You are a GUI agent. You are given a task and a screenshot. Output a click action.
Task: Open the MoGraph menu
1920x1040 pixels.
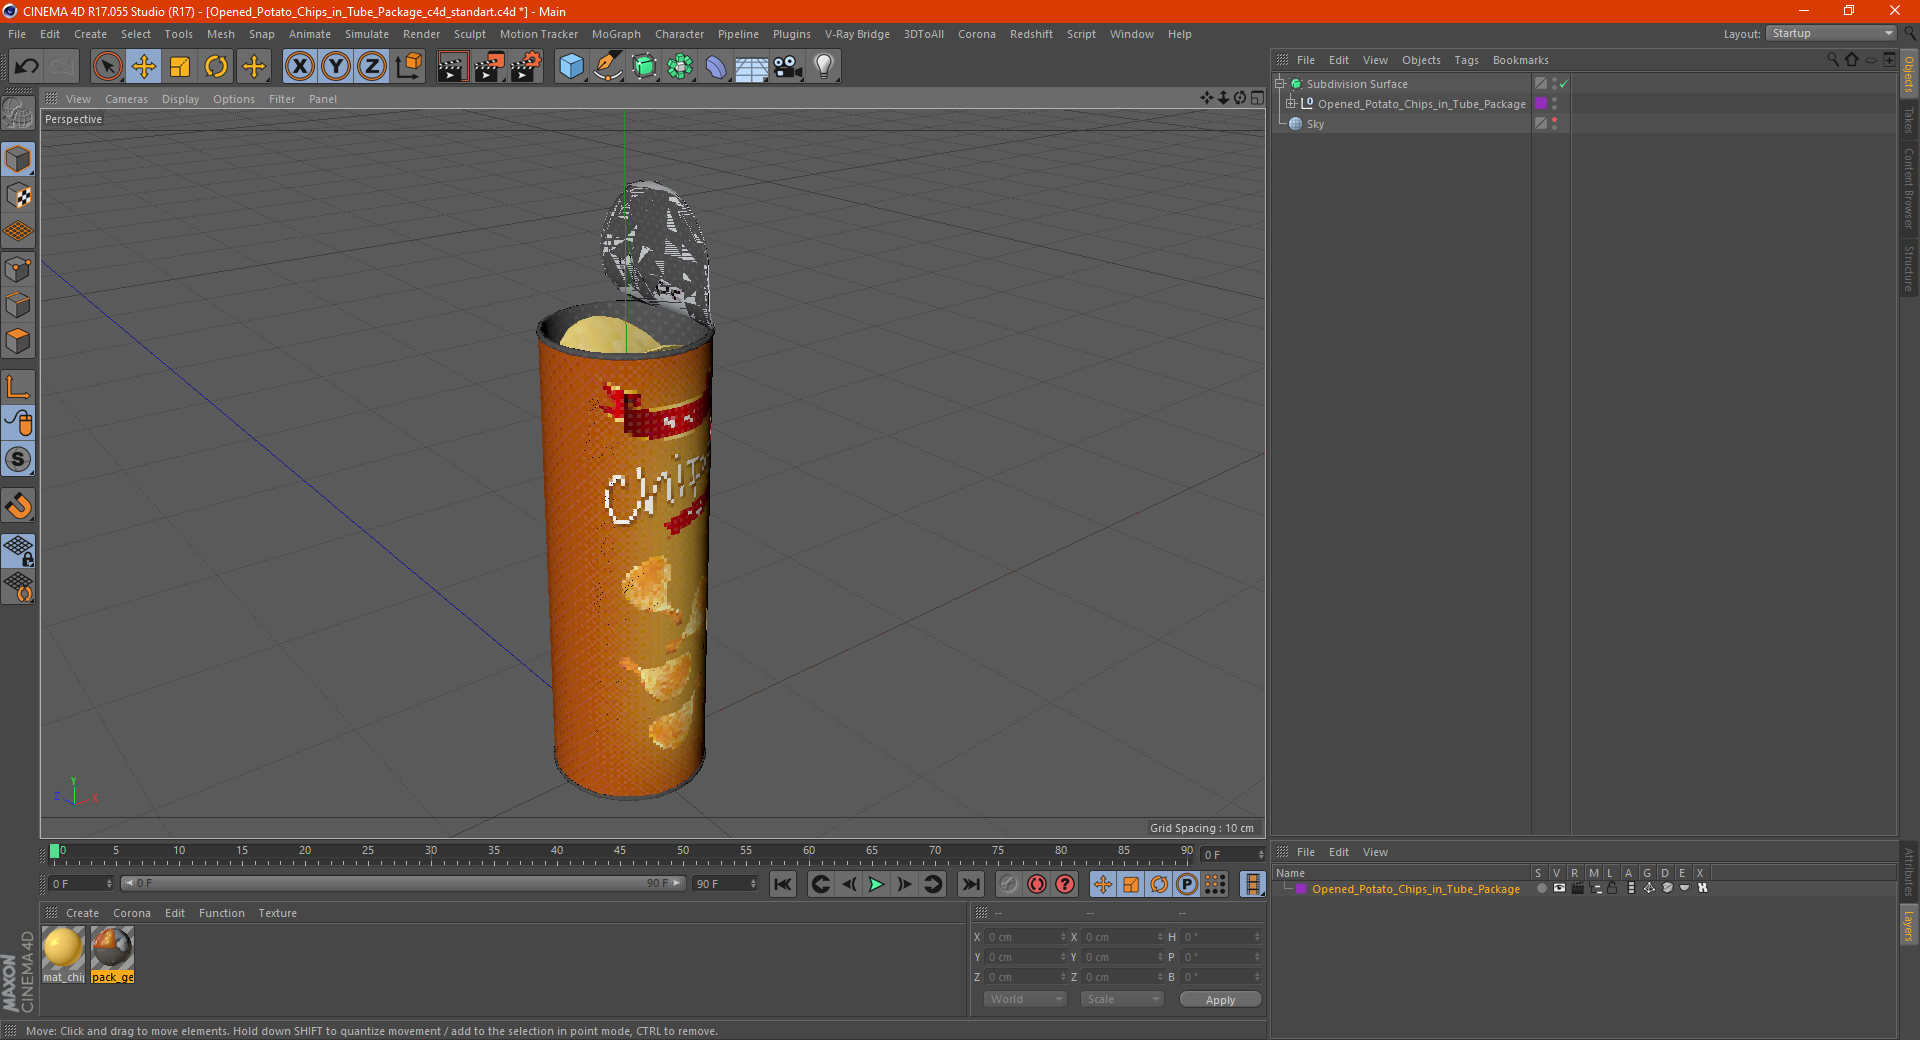tap(616, 34)
